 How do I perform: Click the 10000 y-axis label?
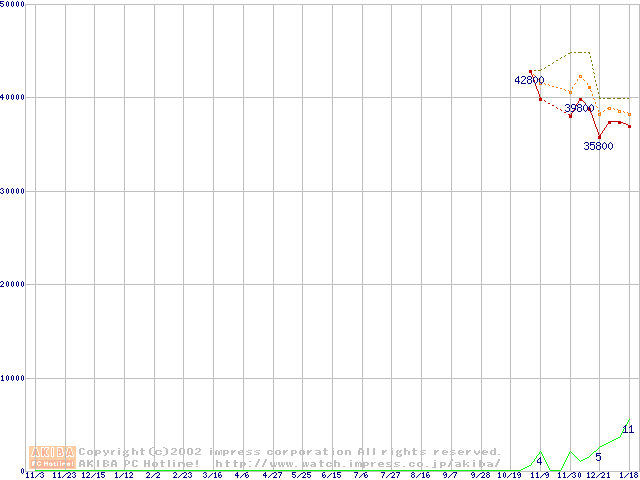pos(14,378)
